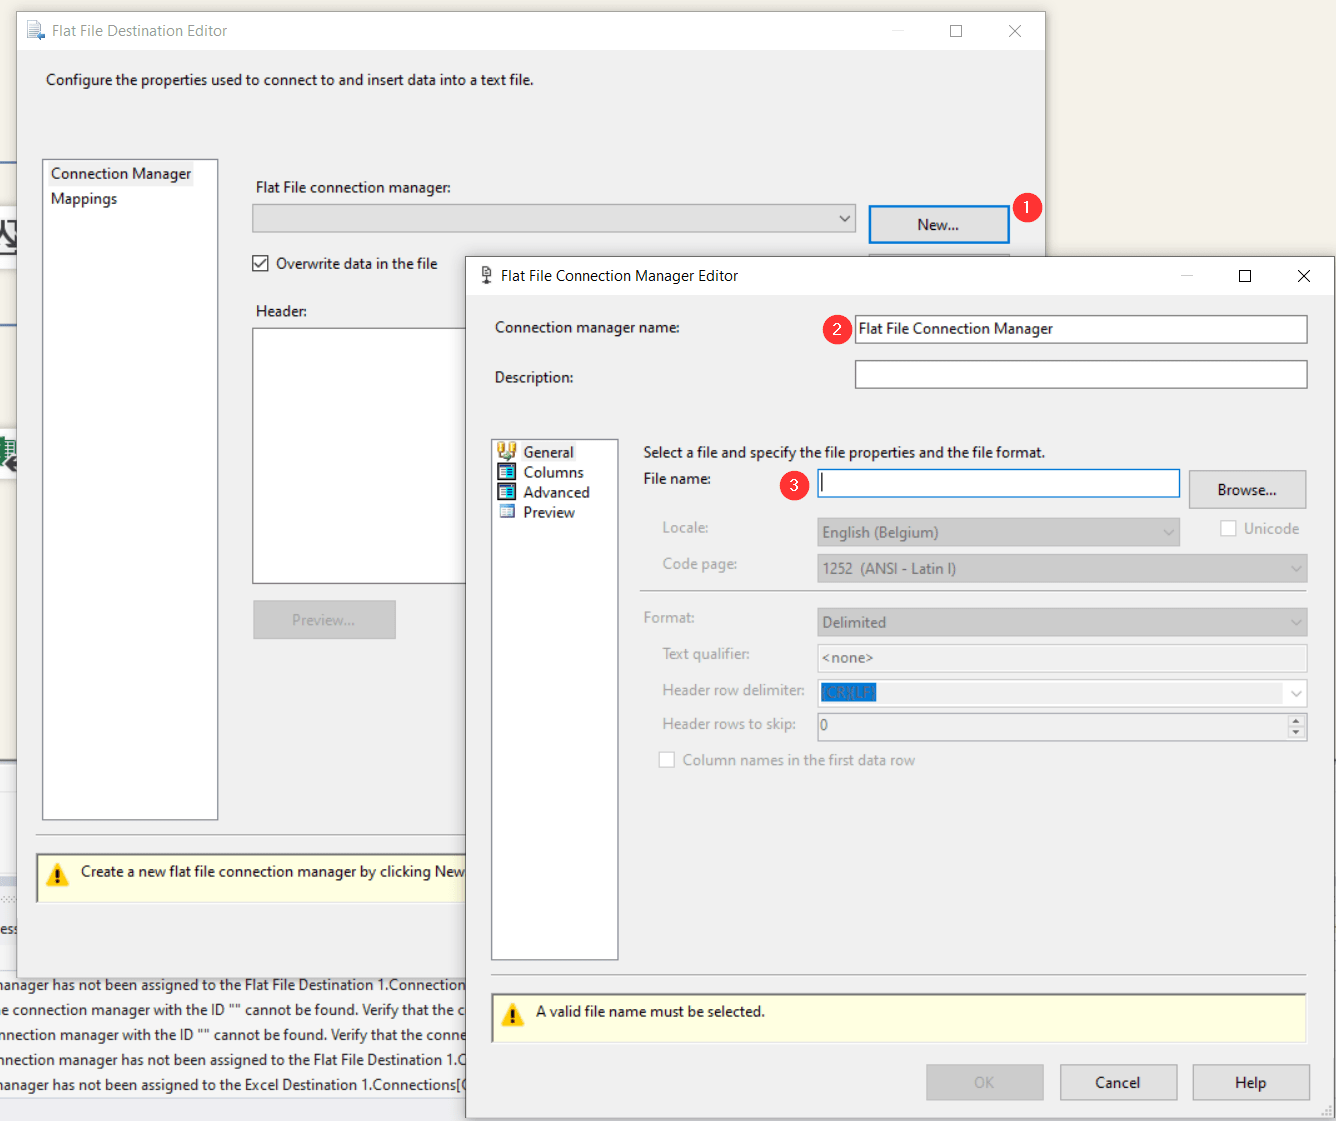Click into the File name text field
The height and width of the screenshot is (1121, 1336).
tap(998, 484)
